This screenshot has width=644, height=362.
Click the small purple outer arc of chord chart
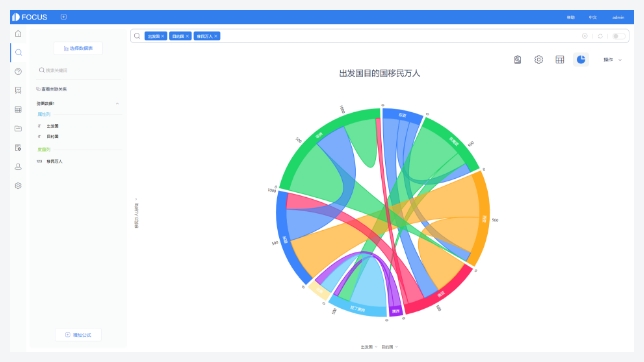click(x=396, y=311)
